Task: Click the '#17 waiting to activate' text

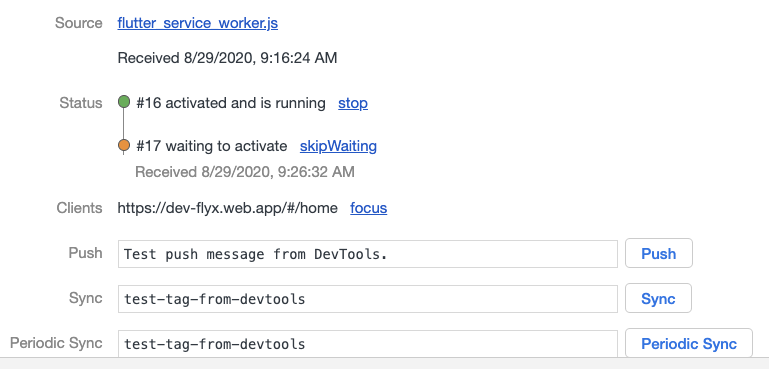Action: coord(212,146)
